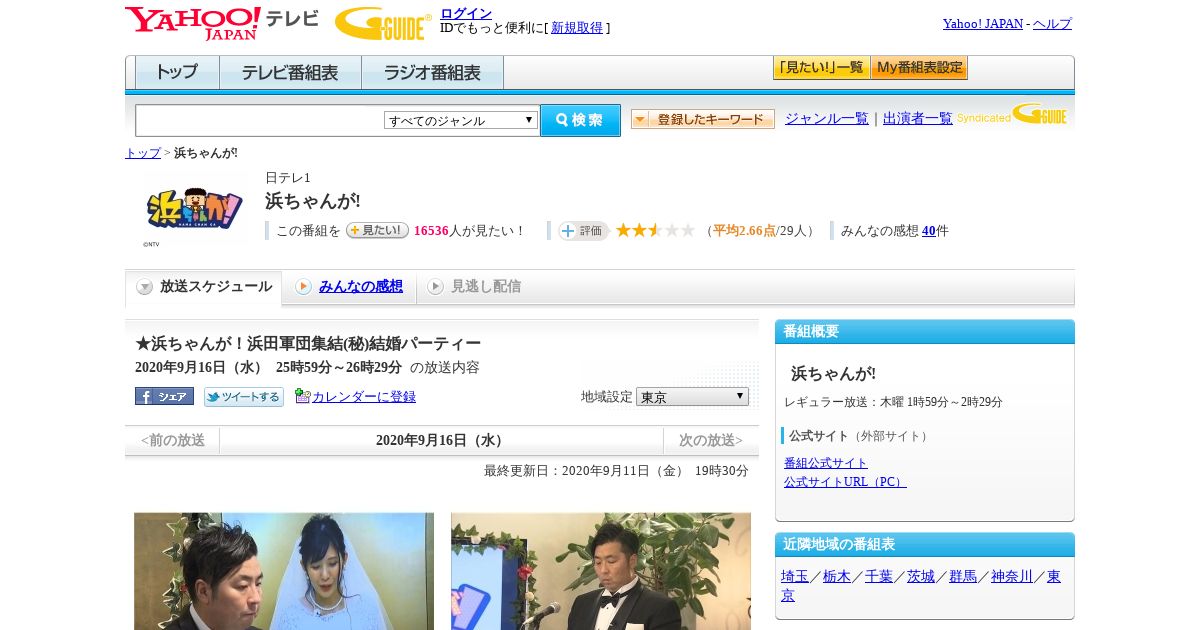This screenshot has height=630, width=1200.
Task: Open the ラジオ番組表 tab
Action: [x=432, y=72]
